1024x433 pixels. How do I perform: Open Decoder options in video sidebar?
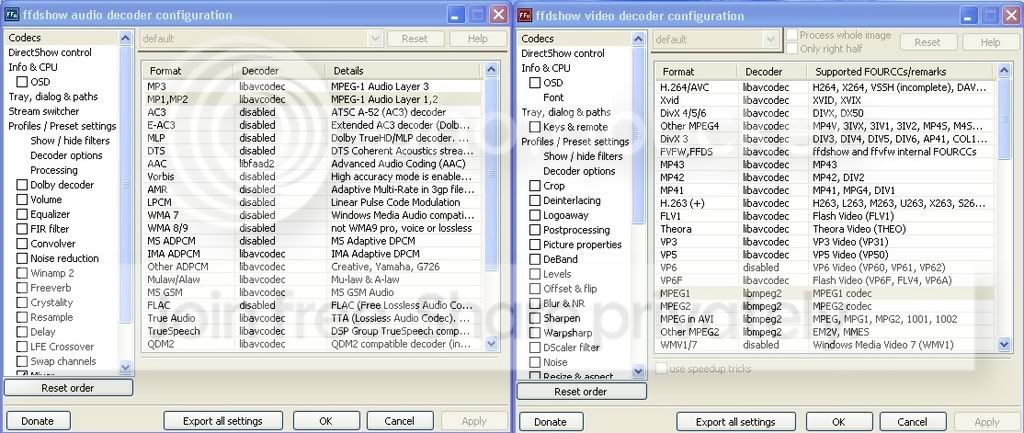pos(579,171)
